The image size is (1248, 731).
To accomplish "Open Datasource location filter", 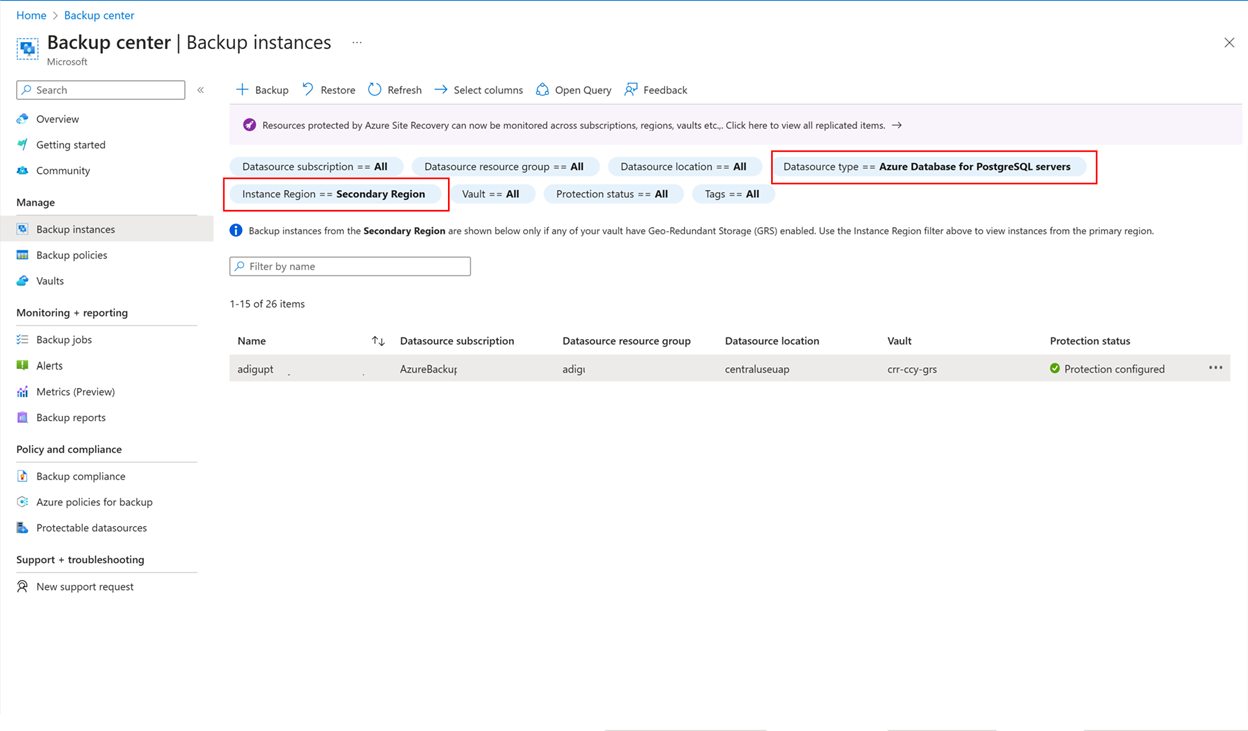I will point(683,167).
